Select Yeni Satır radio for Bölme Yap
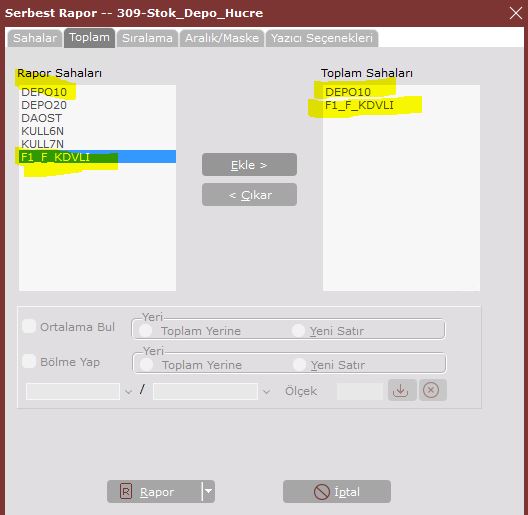Viewport: 528px width, 515px height. click(x=299, y=364)
